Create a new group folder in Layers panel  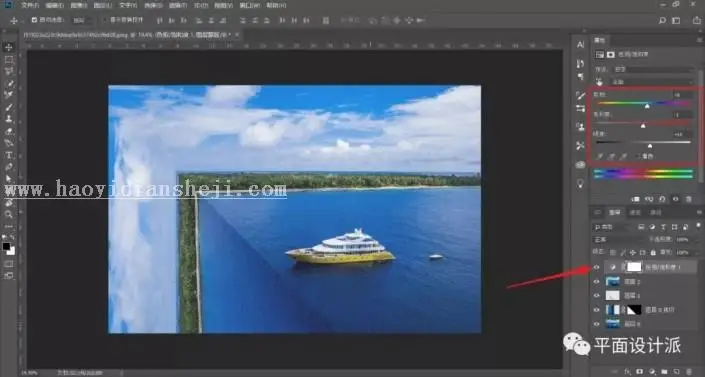(x=664, y=372)
